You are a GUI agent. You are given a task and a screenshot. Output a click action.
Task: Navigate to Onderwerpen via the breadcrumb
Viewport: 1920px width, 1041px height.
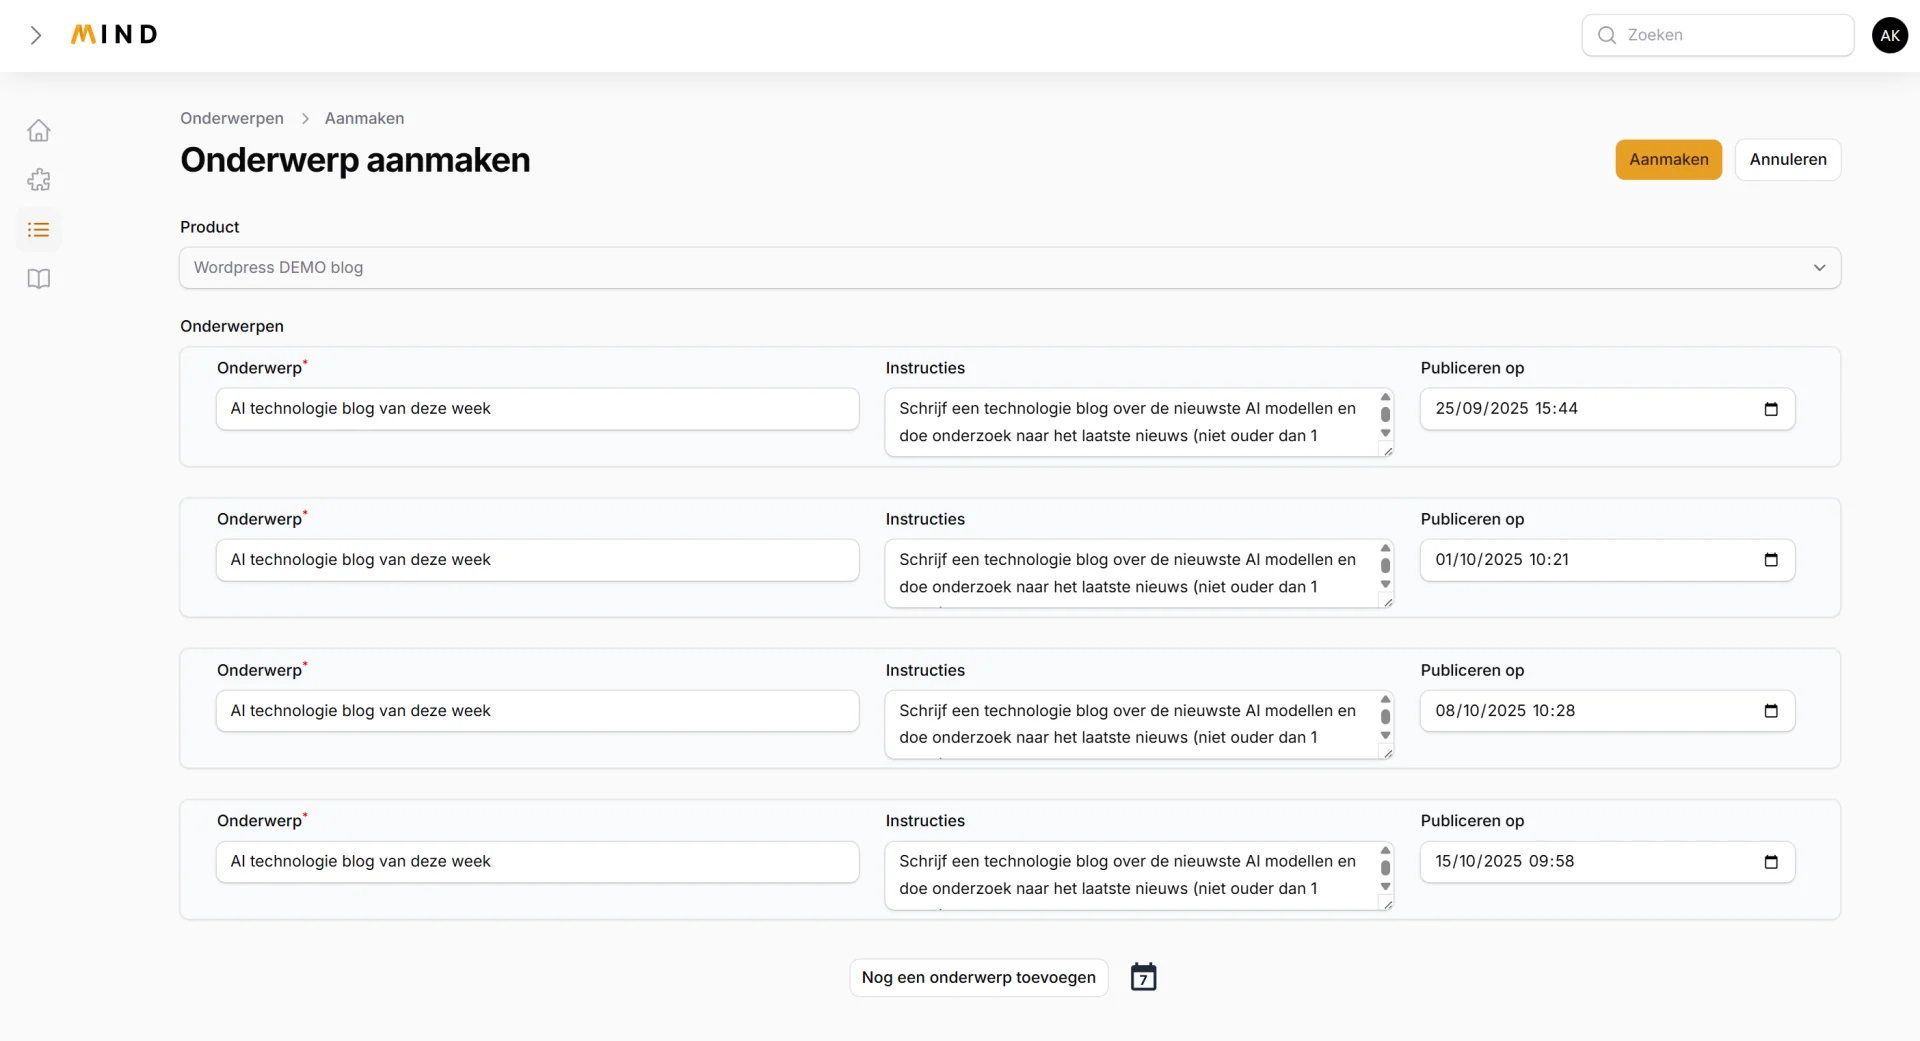point(231,118)
